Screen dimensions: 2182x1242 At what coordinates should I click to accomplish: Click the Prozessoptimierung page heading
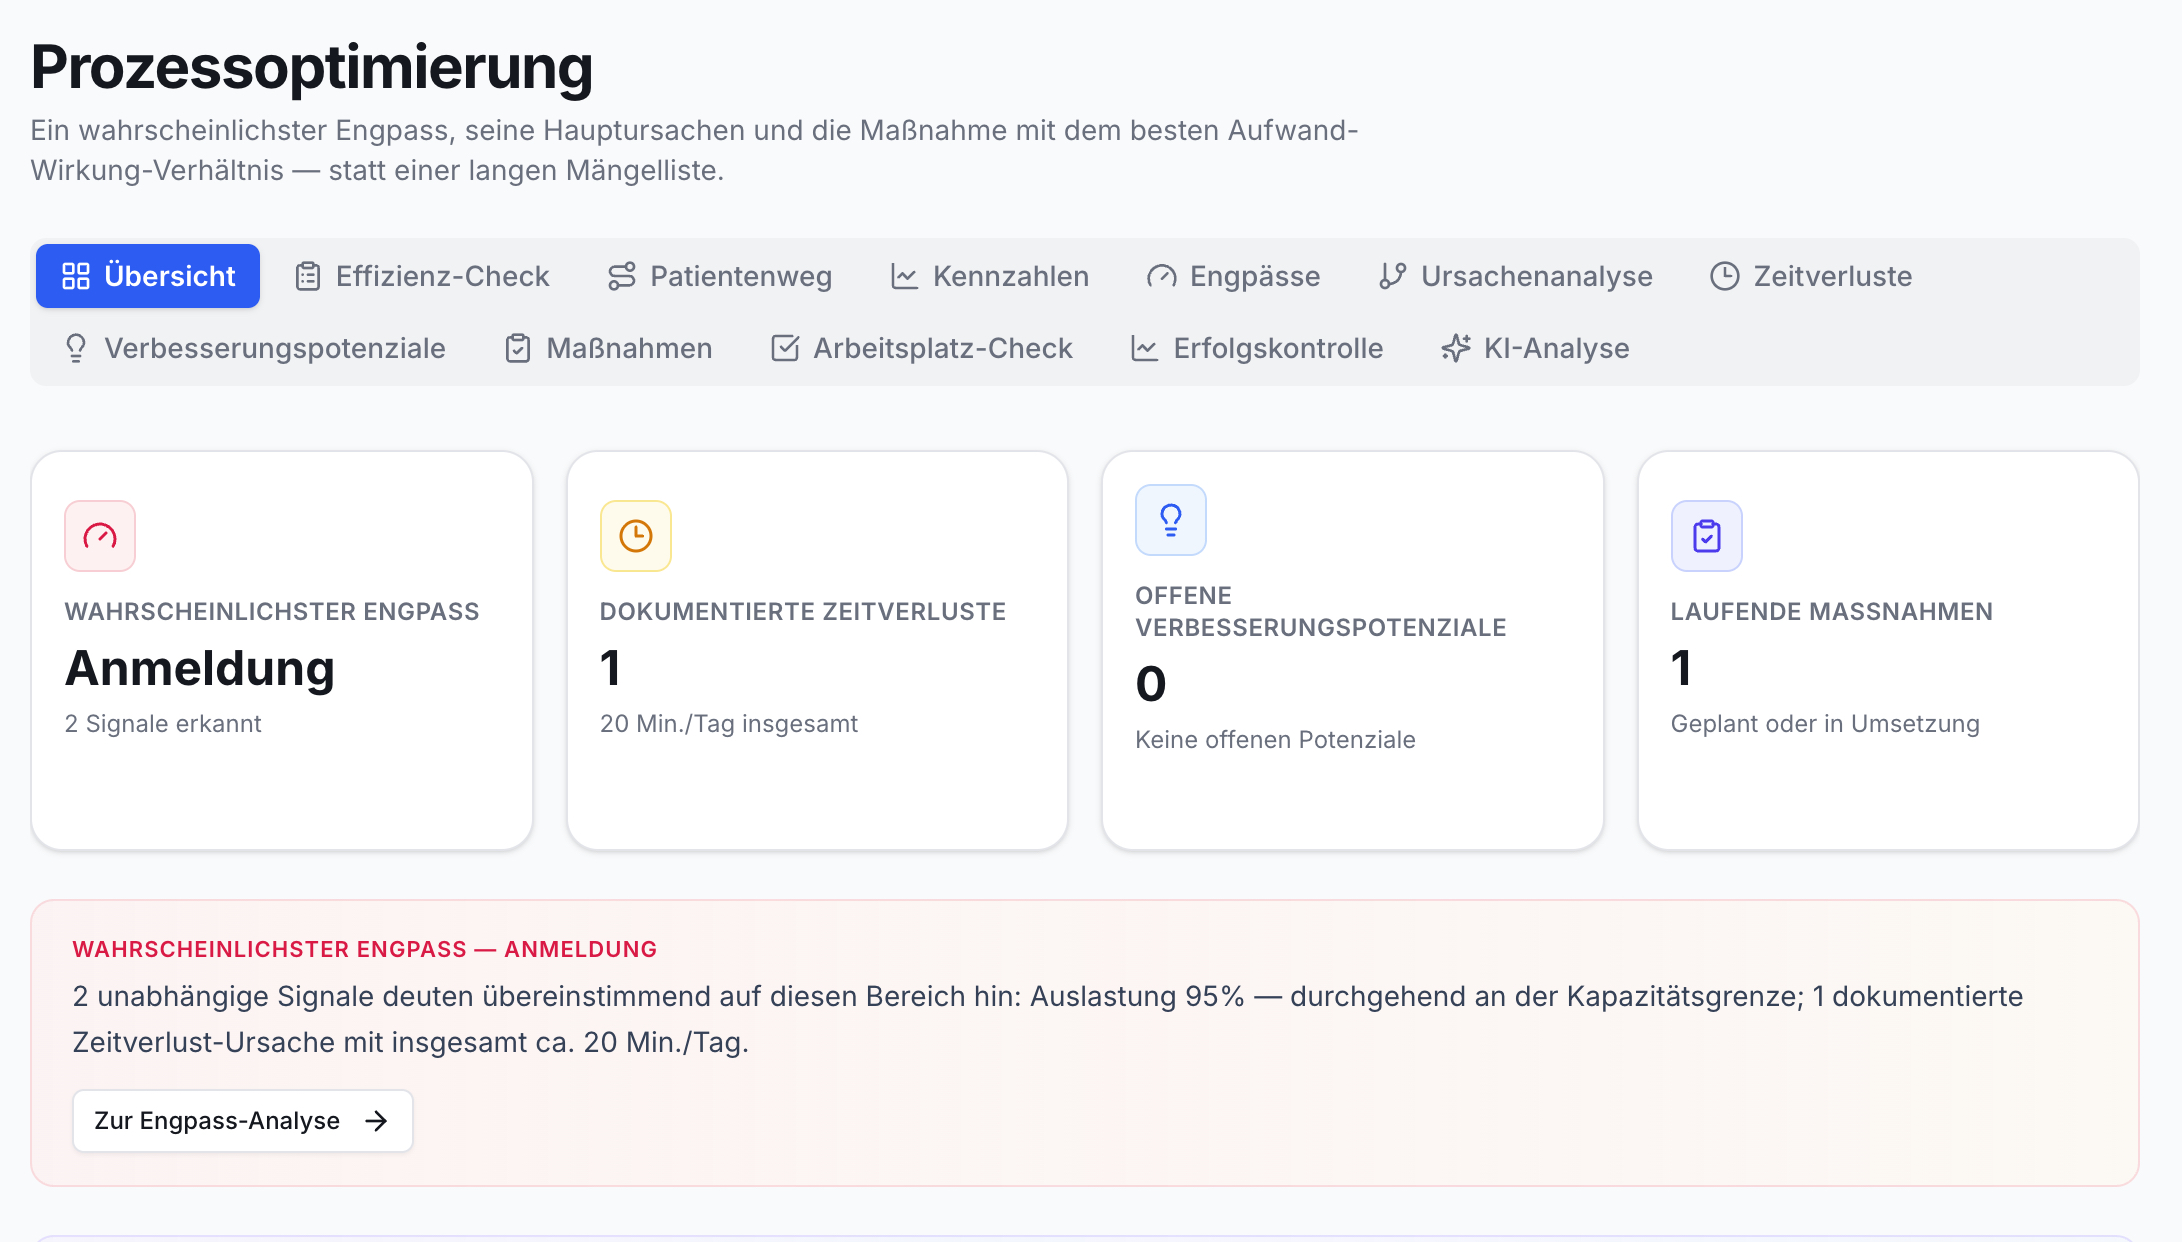312,67
